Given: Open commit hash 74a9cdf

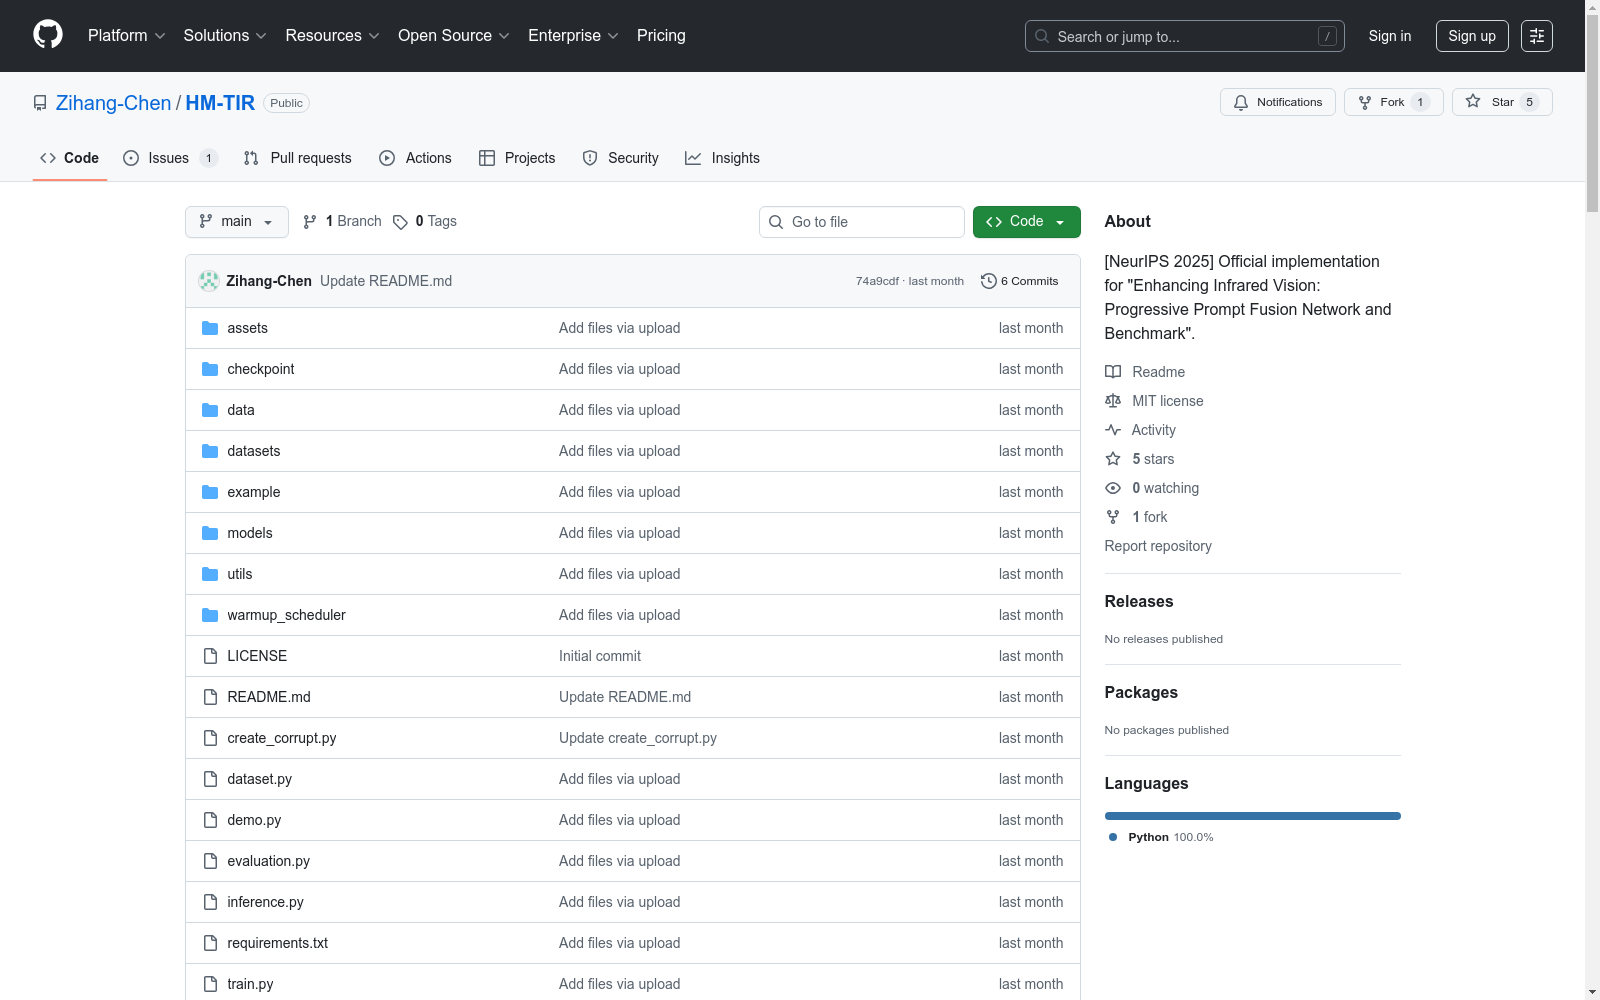Looking at the screenshot, I should (x=877, y=281).
